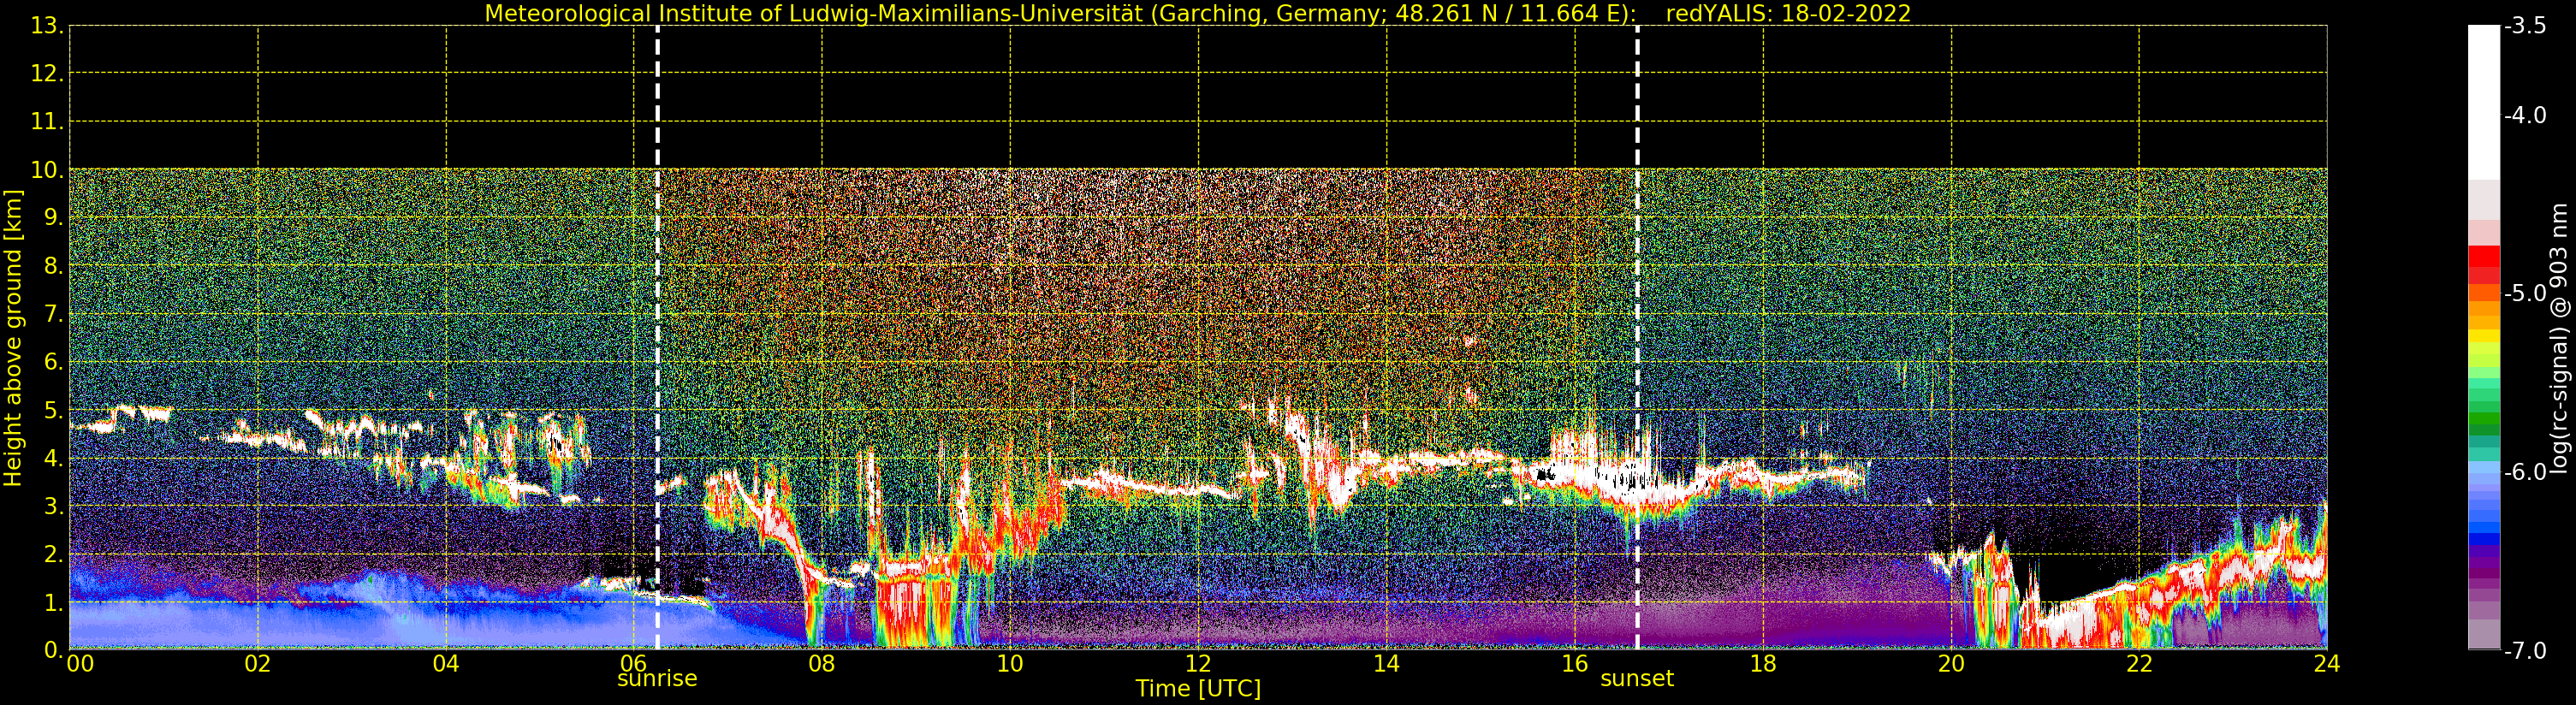Click the '11.' tick on height axis
2576x705 pixels.
click(x=47, y=122)
